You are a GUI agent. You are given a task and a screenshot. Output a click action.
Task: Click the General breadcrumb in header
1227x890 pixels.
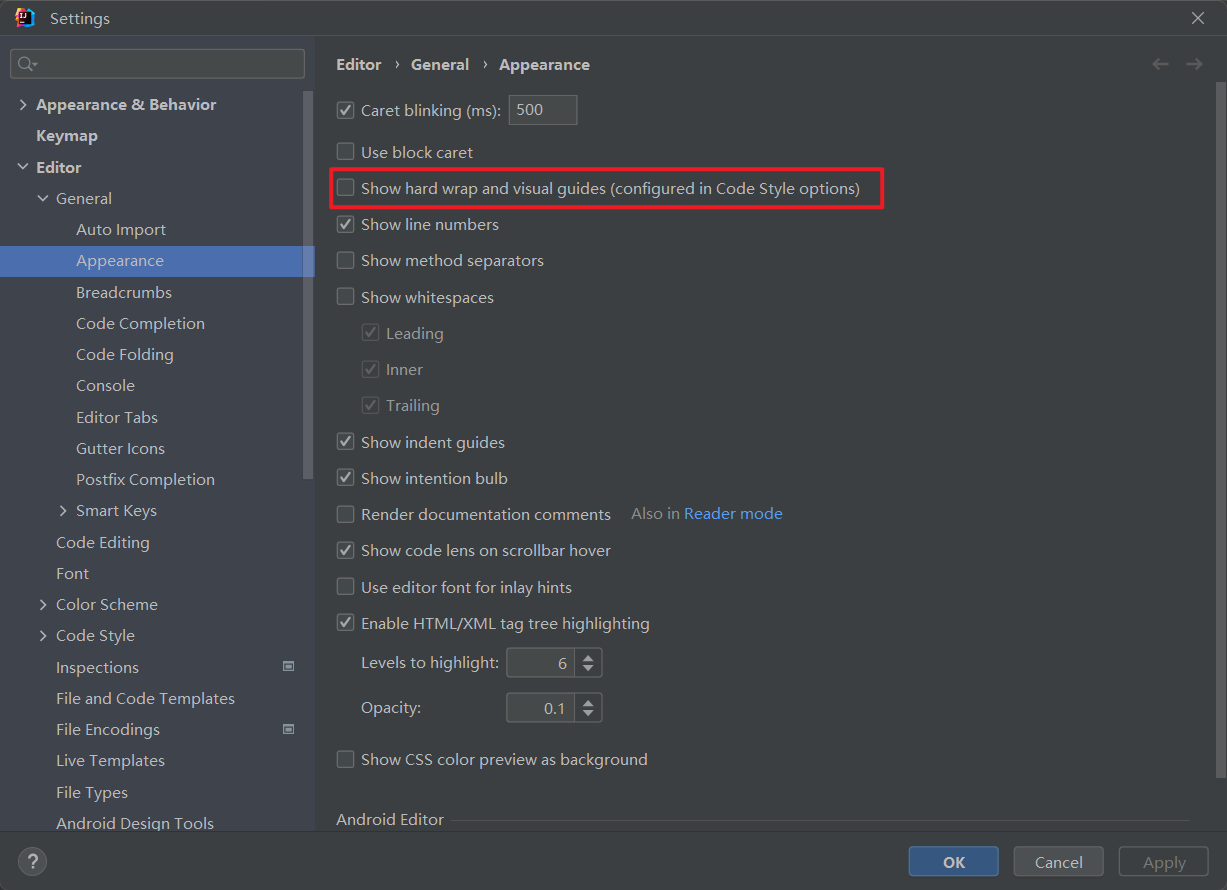tap(439, 64)
